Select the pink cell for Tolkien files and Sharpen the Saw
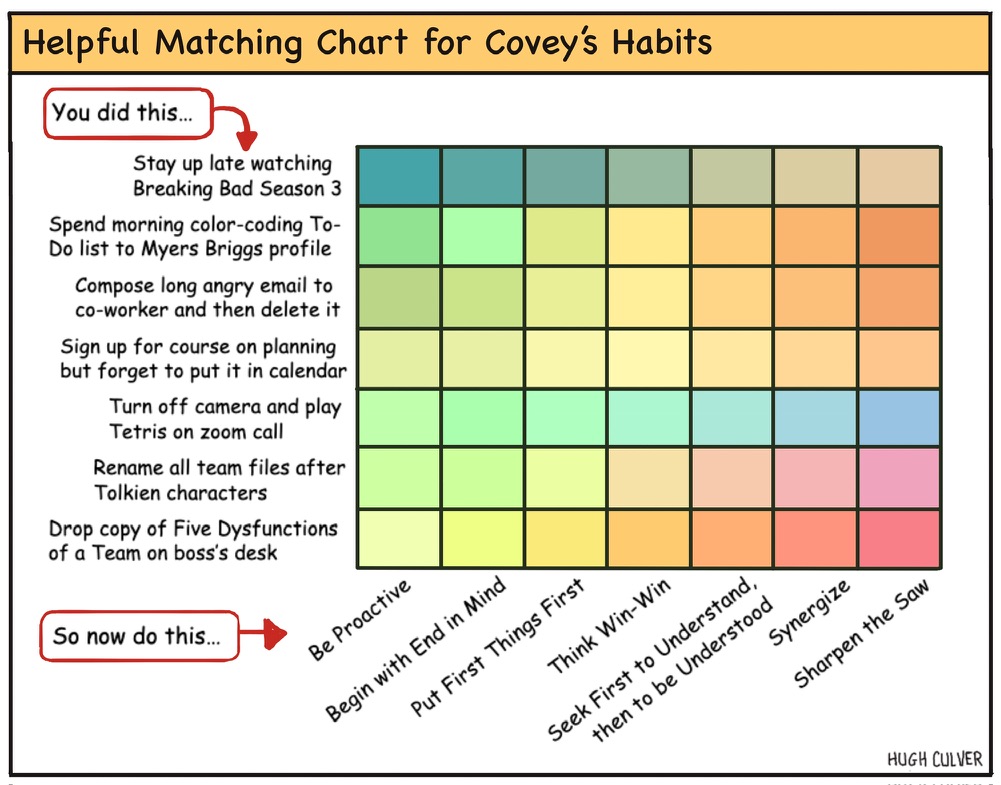Image resolution: width=1001 pixels, height=785 pixels. tap(899, 478)
